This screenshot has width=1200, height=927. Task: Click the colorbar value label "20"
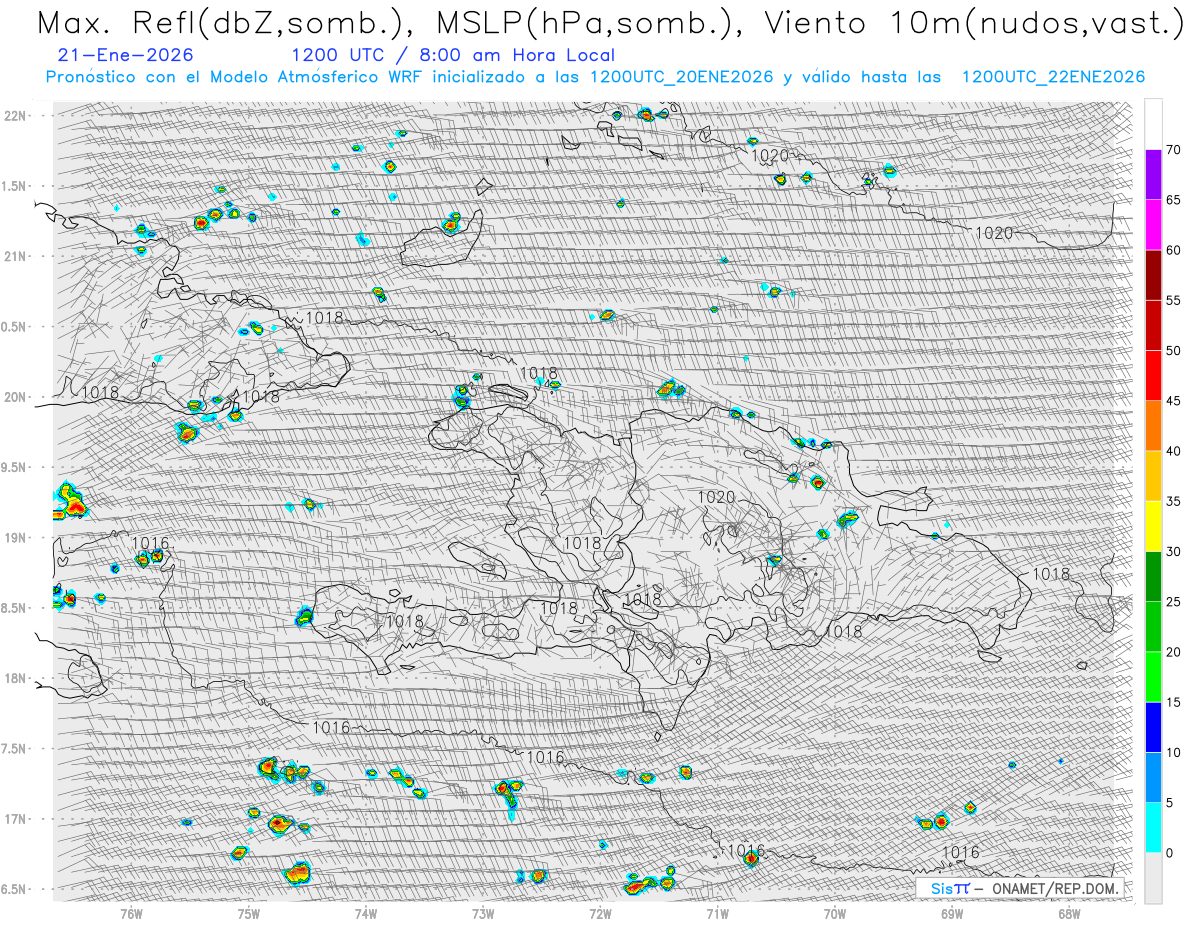point(1174,652)
